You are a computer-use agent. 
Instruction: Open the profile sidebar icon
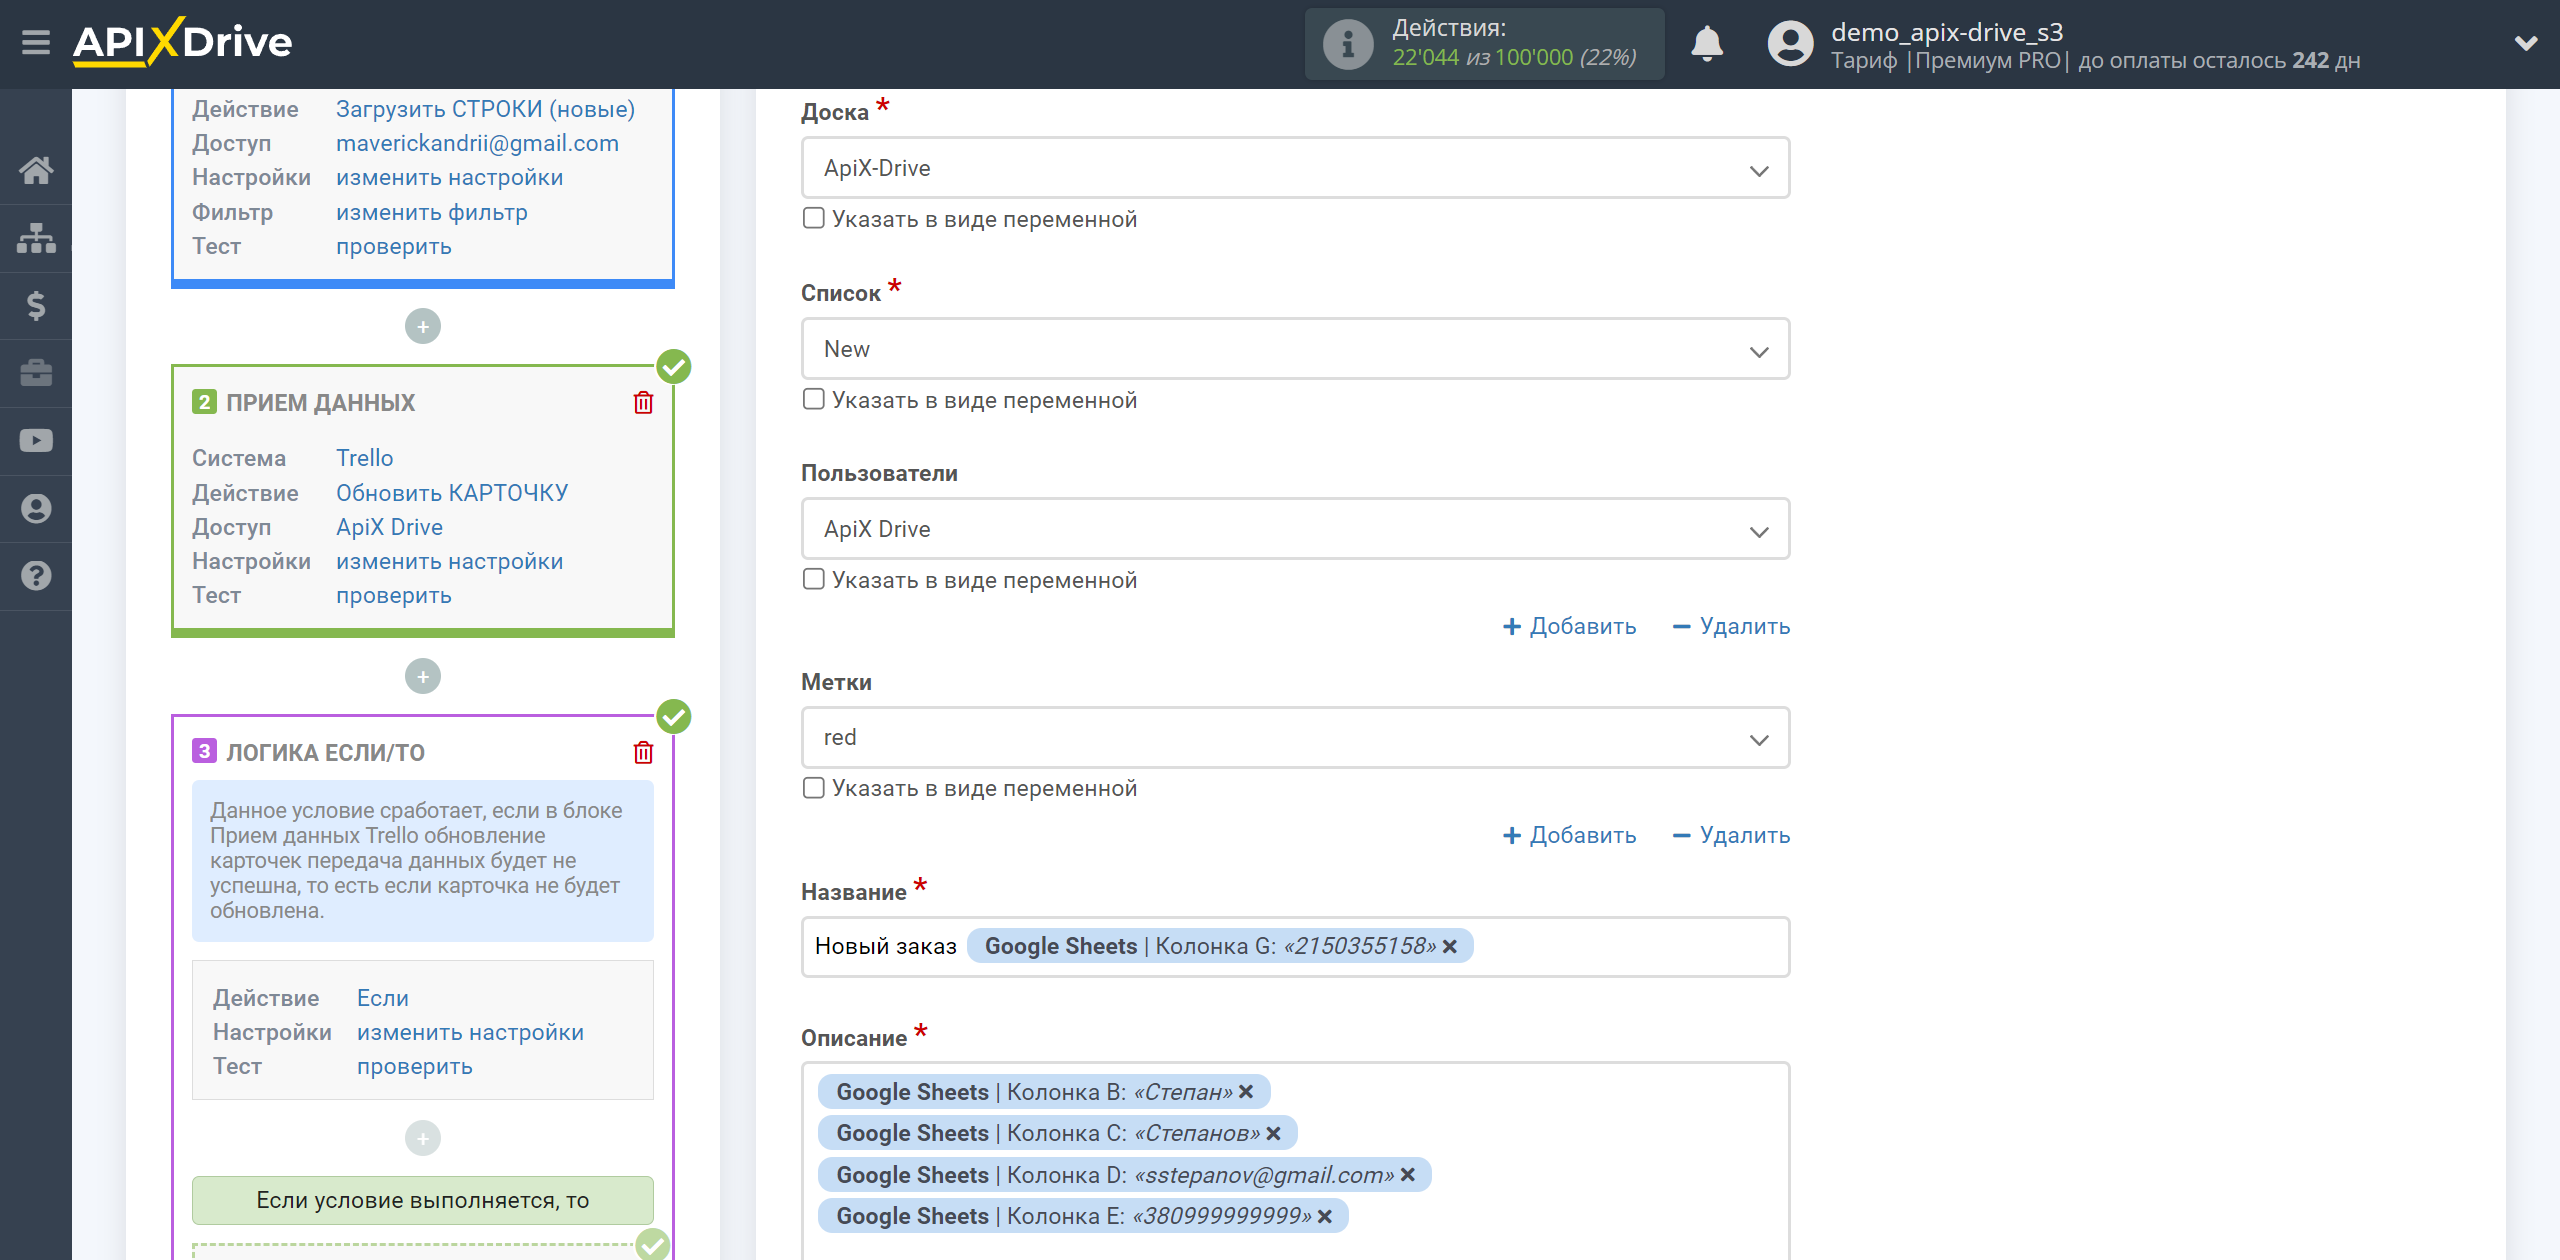36,508
